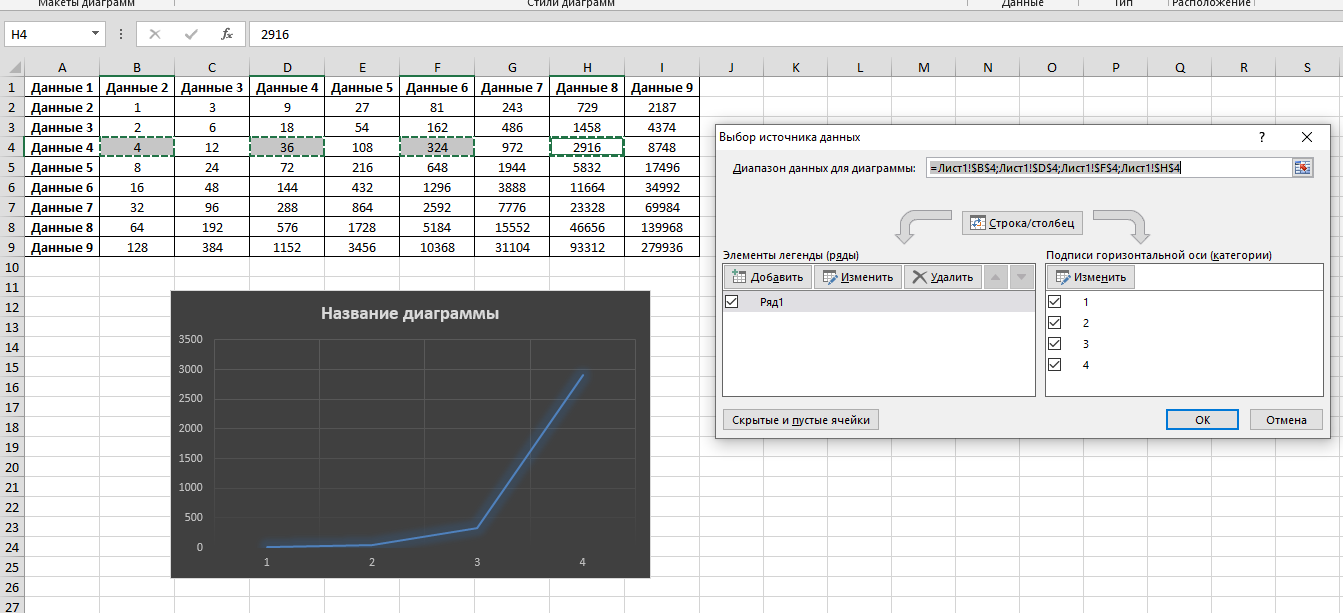Image resolution: width=1343 pixels, height=613 pixels.
Task: Click the help question mark in dialog
Action: click(1262, 137)
